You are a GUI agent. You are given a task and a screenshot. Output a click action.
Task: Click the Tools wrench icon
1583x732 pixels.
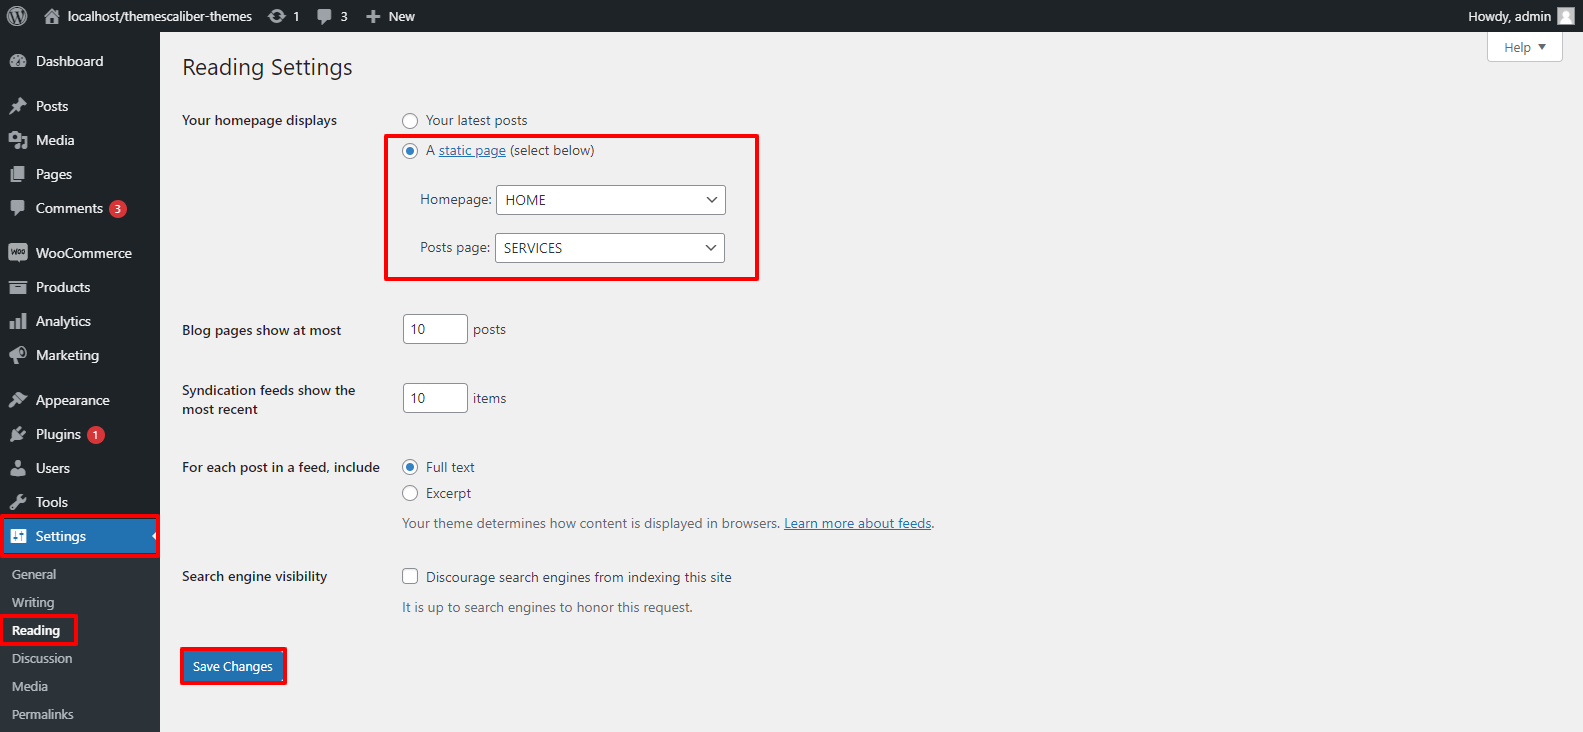pos(18,502)
